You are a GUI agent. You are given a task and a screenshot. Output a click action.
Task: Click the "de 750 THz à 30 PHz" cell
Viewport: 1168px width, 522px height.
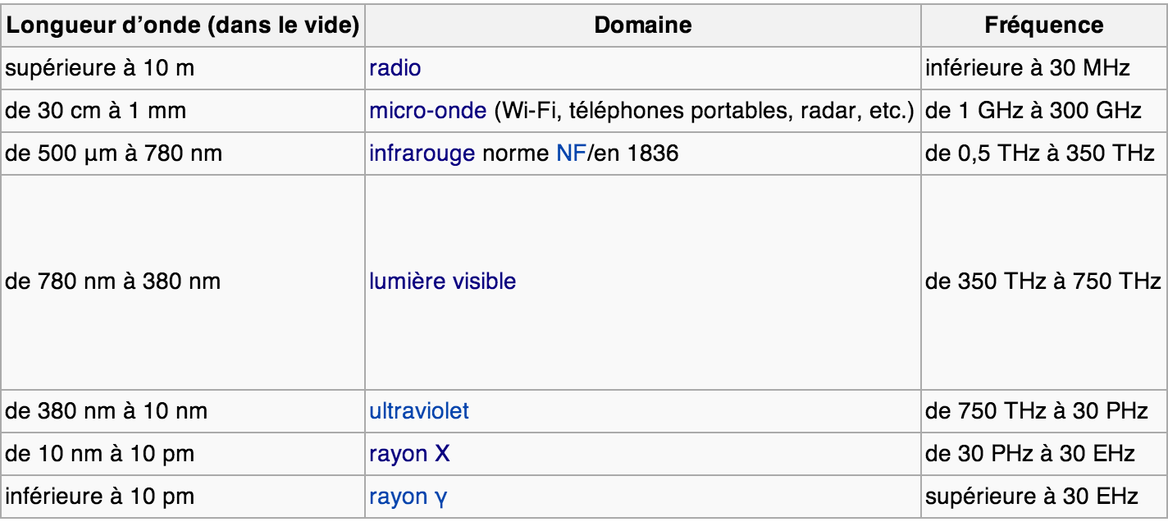[1037, 410]
